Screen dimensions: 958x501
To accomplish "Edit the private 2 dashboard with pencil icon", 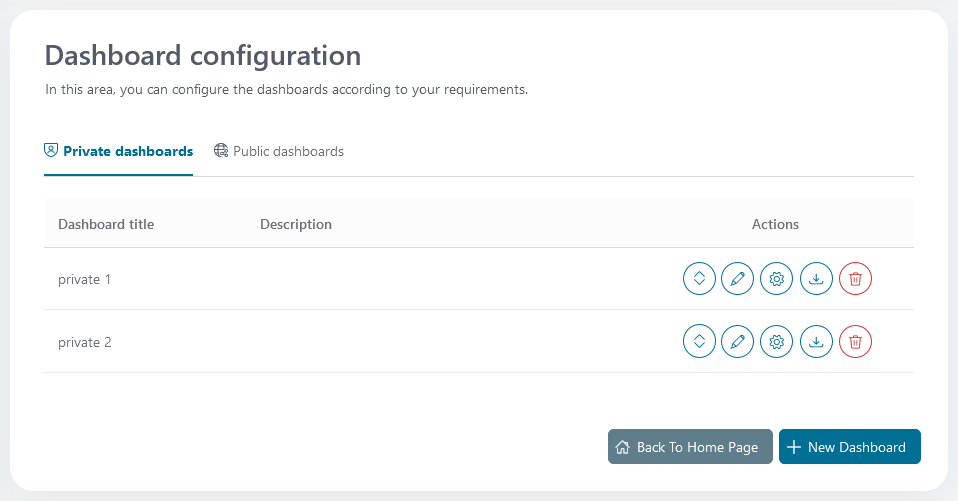I will coord(738,342).
